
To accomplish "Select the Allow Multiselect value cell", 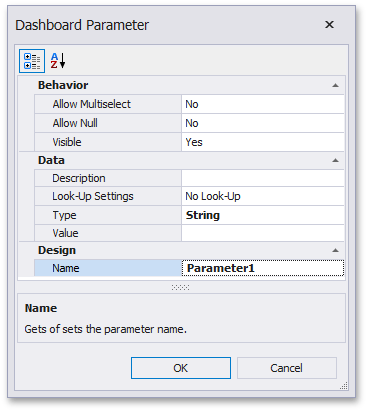I will click(263, 104).
